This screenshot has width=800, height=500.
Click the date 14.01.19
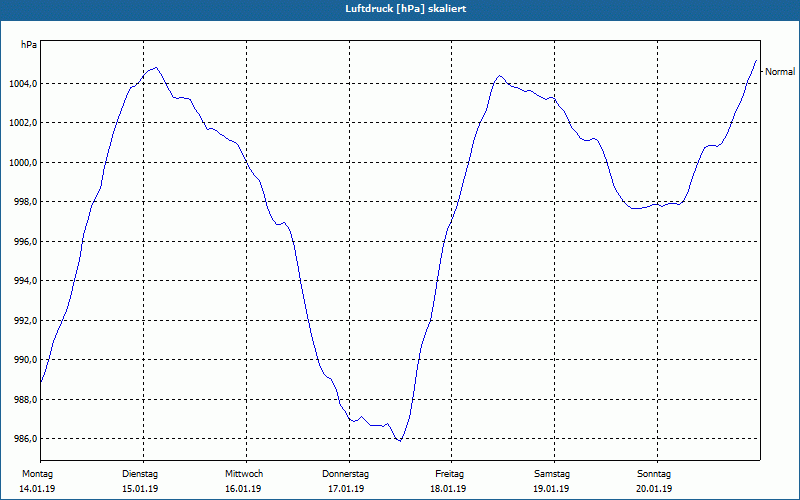[37, 489]
